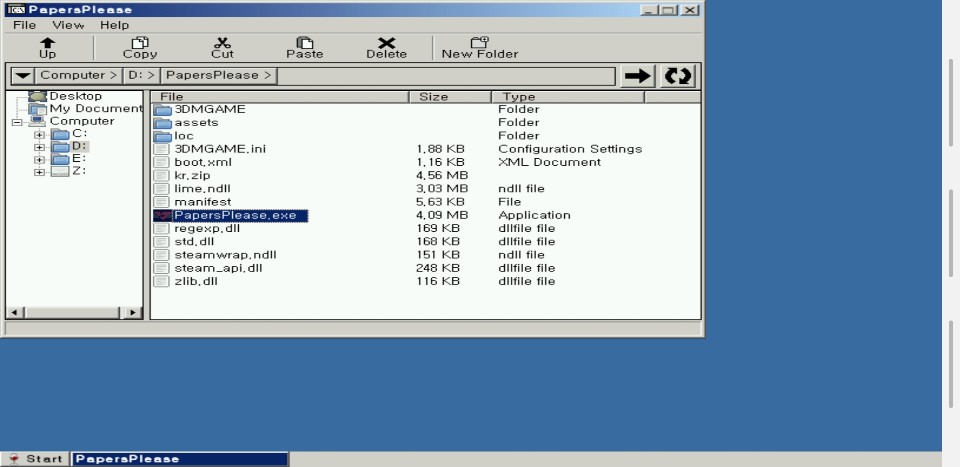The image size is (960, 467).
Task: Click tree pane scroll left arrow
Action: click(x=15, y=313)
